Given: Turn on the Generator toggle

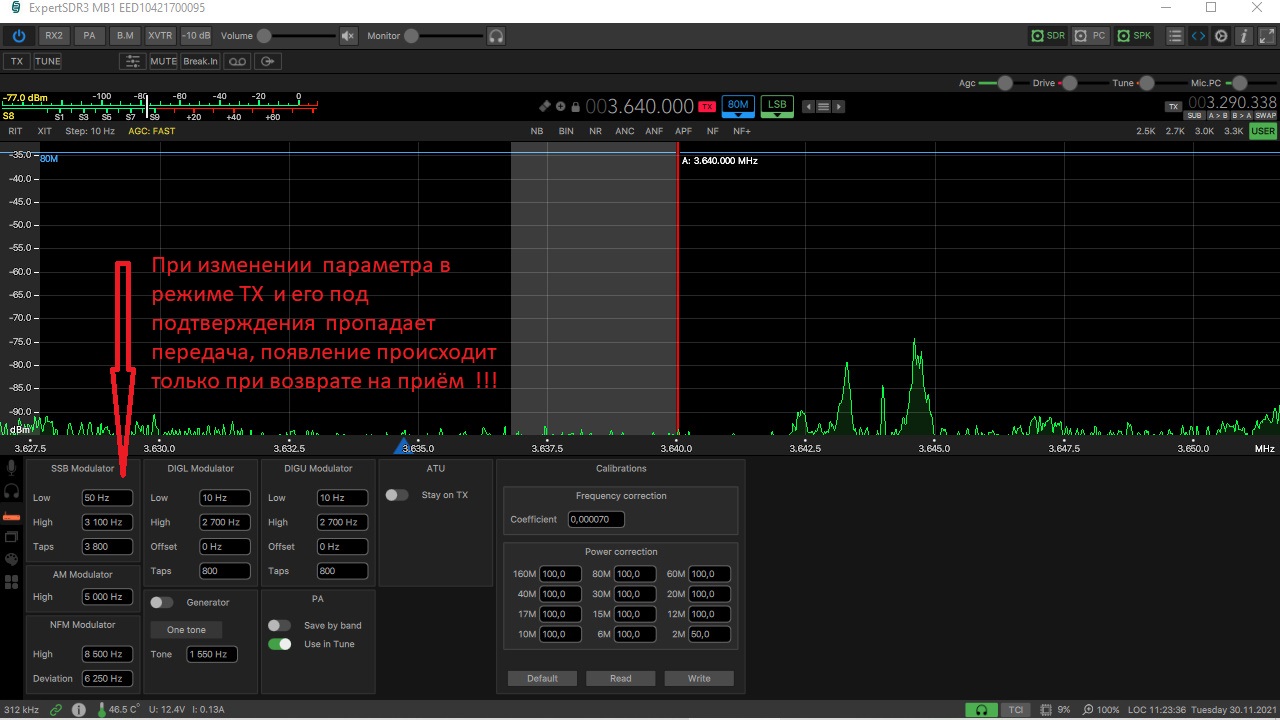Looking at the screenshot, I should pyautogui.click(x=161, y=602).
